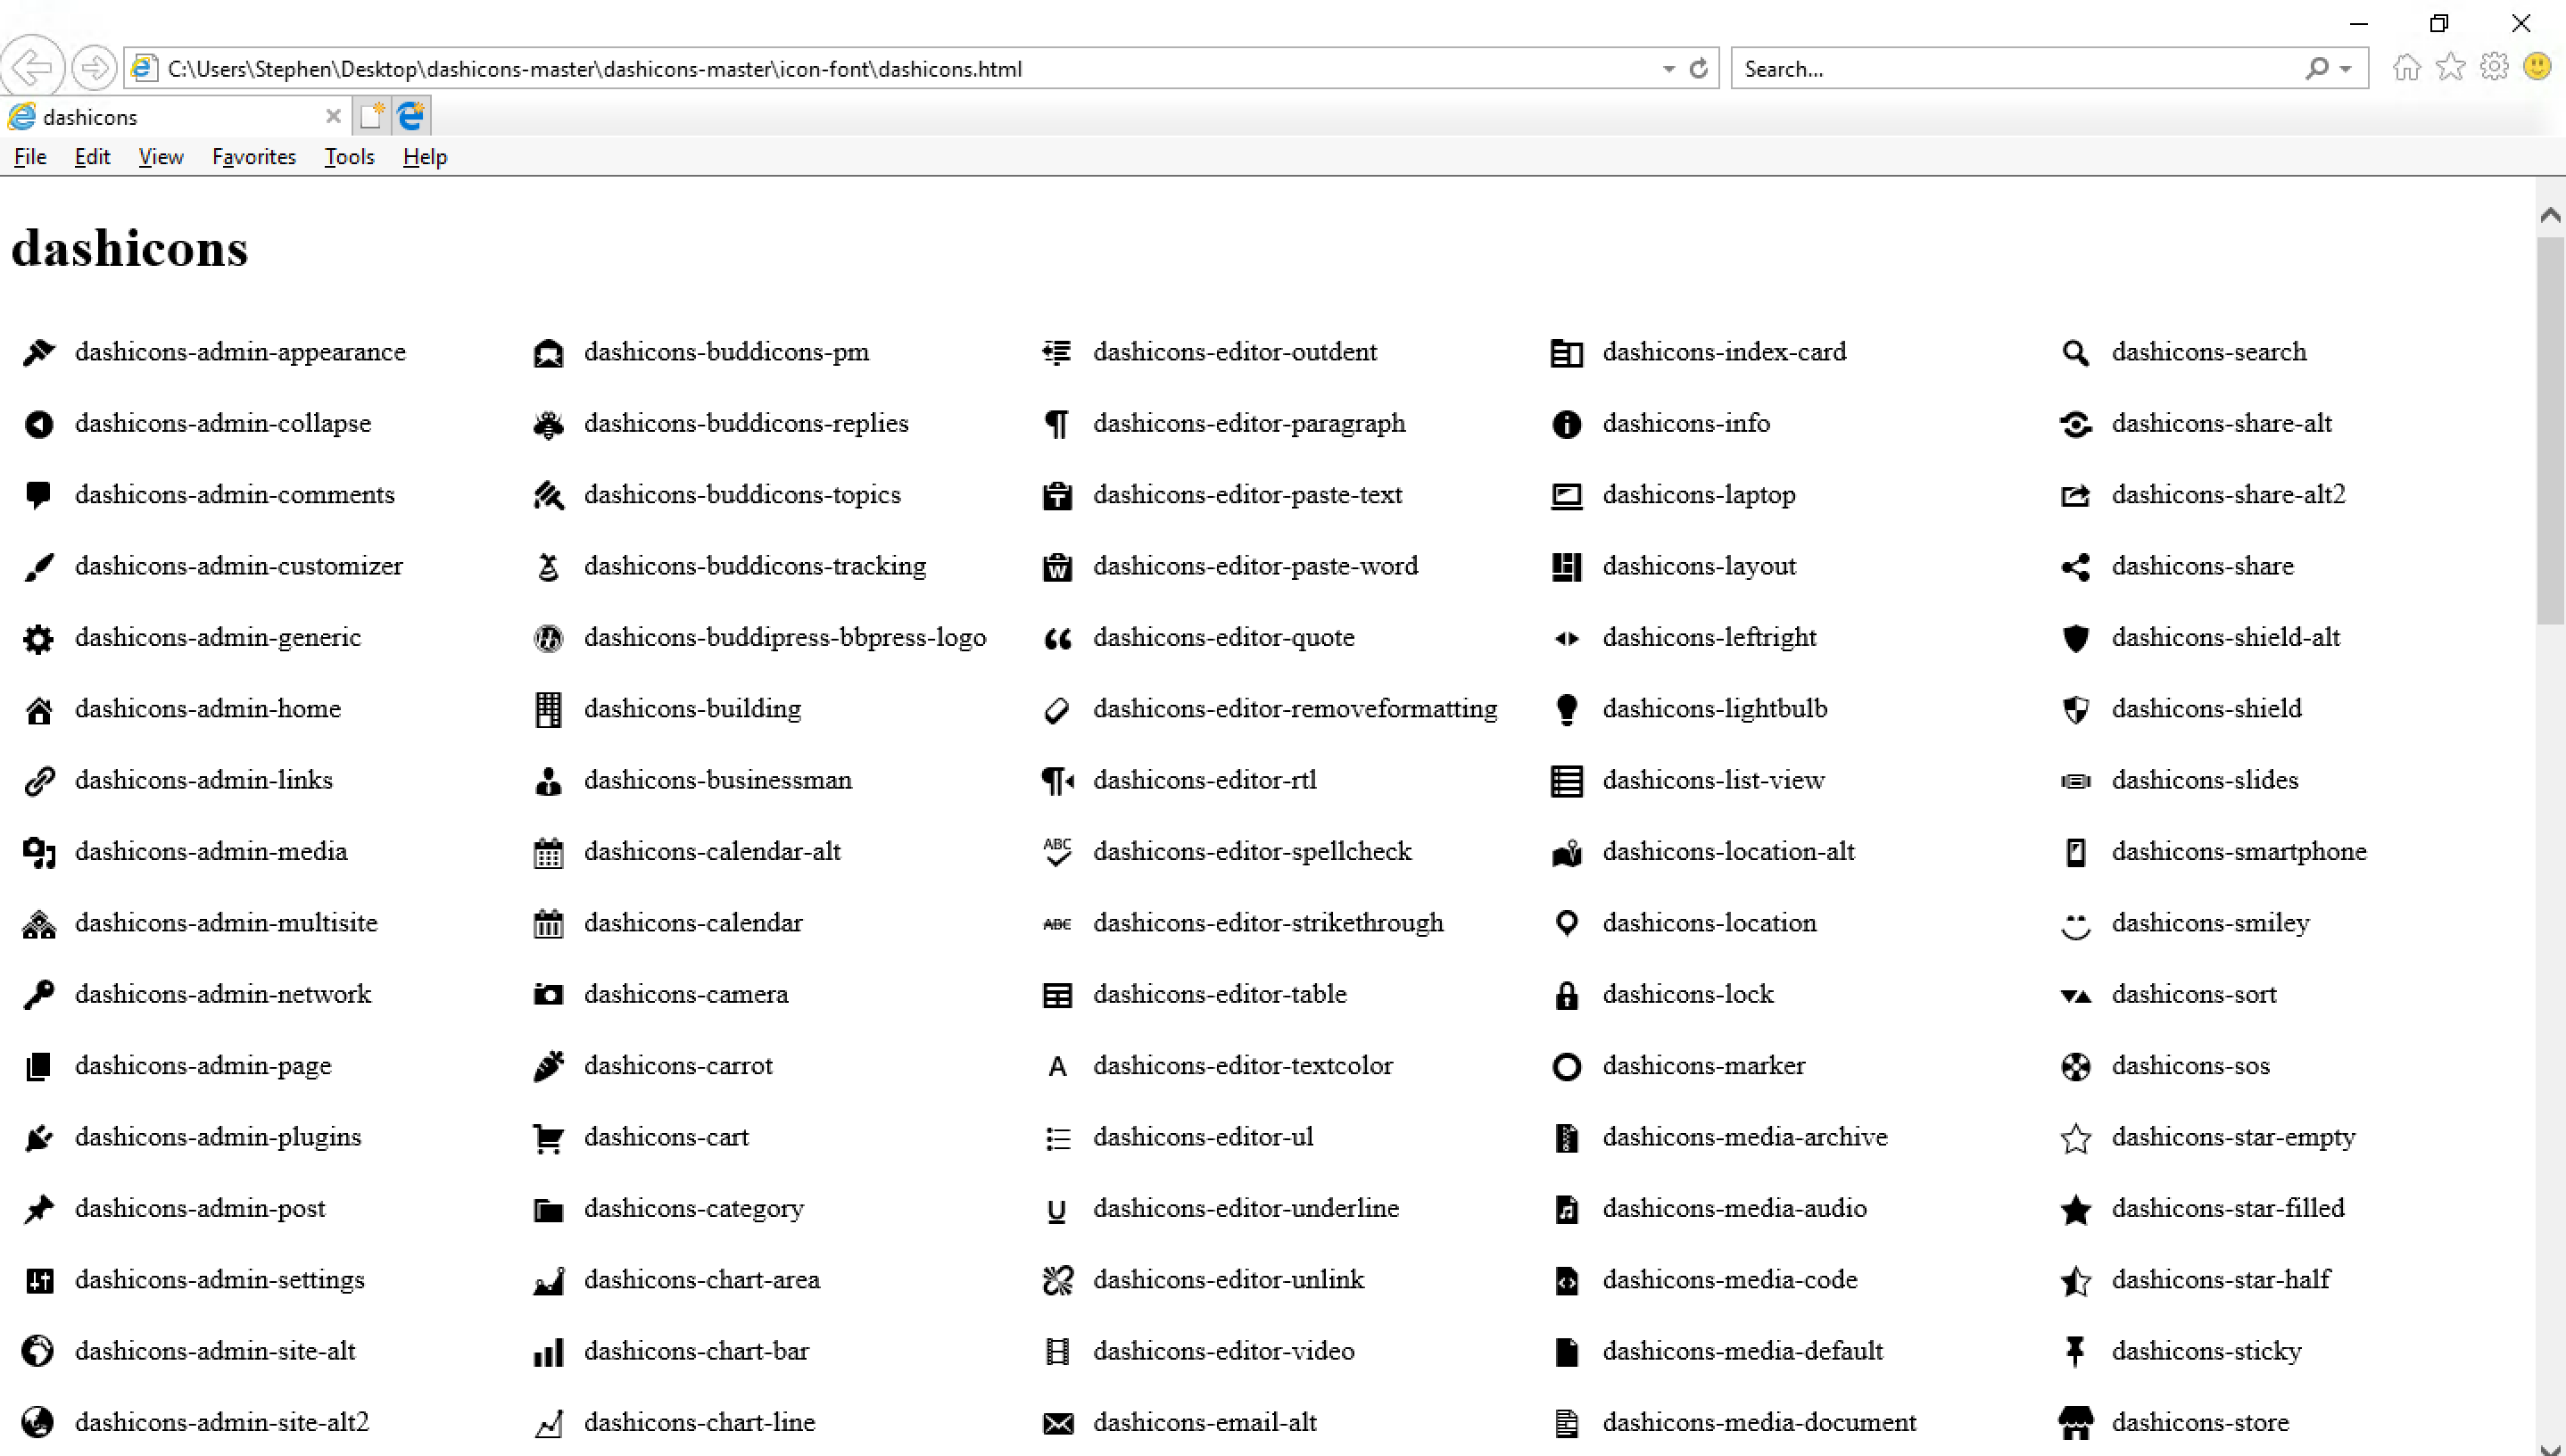Click the admin-appearance paintbrush icon

click(x=39, y=352)
